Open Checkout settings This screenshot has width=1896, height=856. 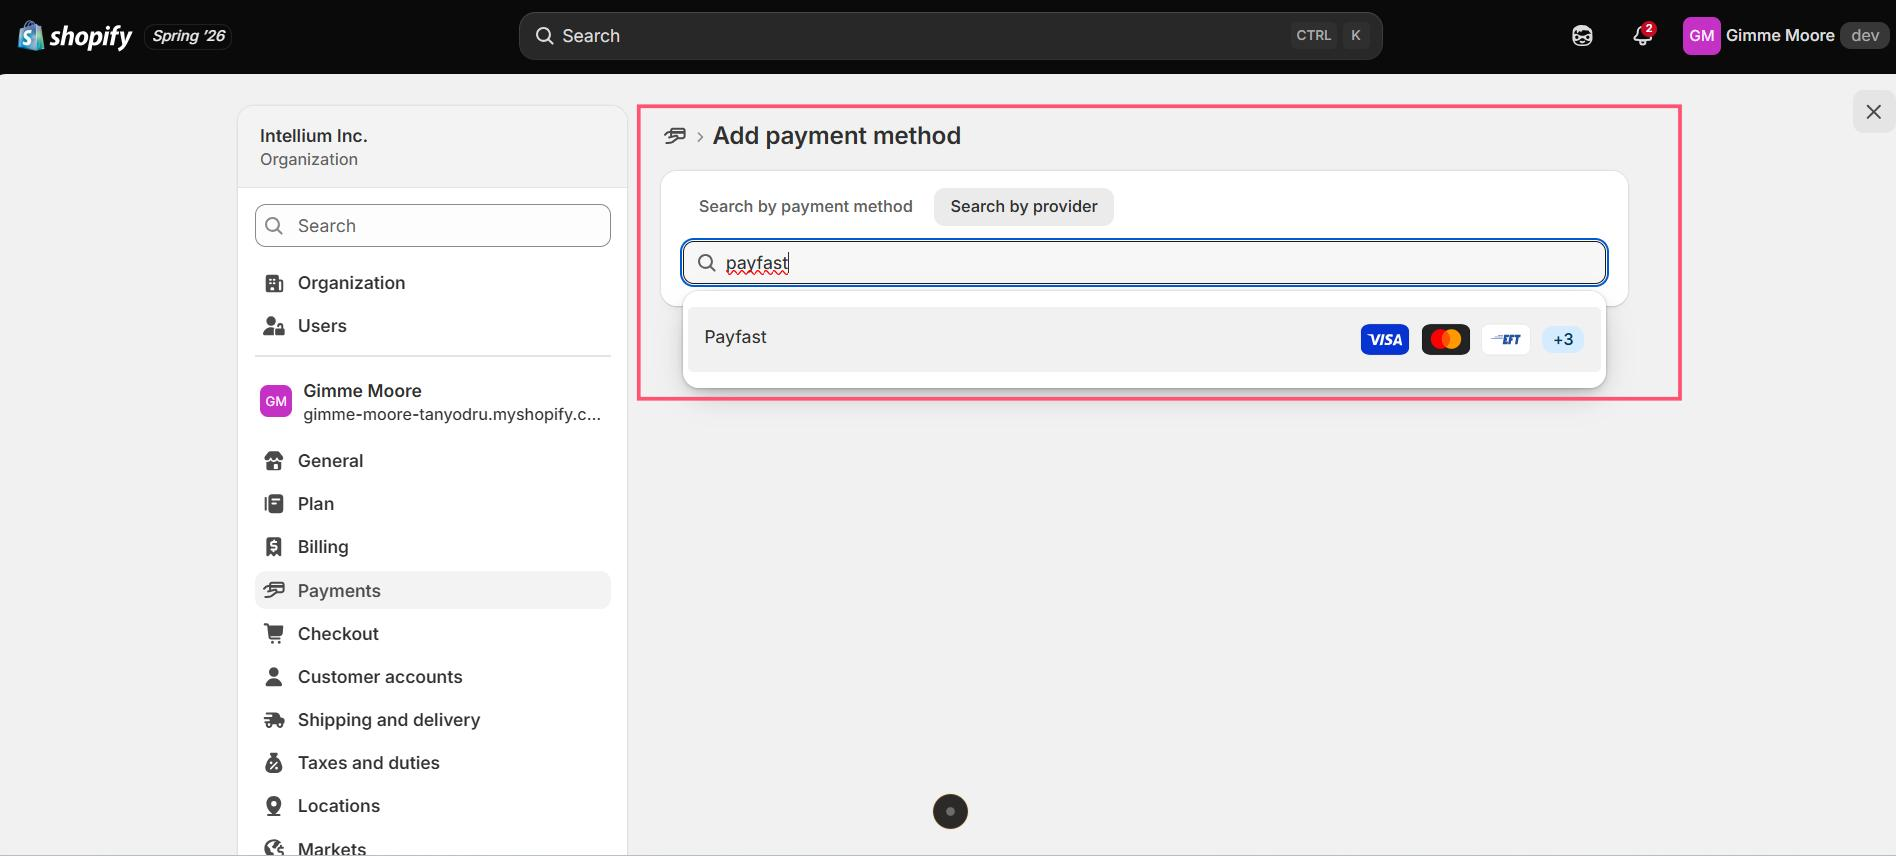432,634
